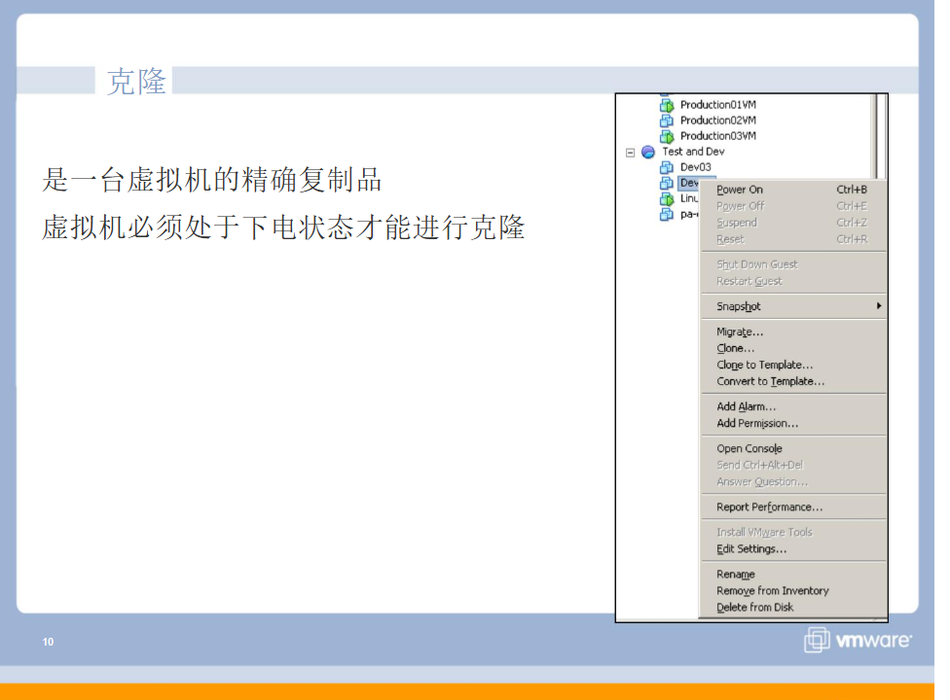Click the VM icon beside the pa- entry
This screenshot has width=950, height=700.
coord(667,214)
